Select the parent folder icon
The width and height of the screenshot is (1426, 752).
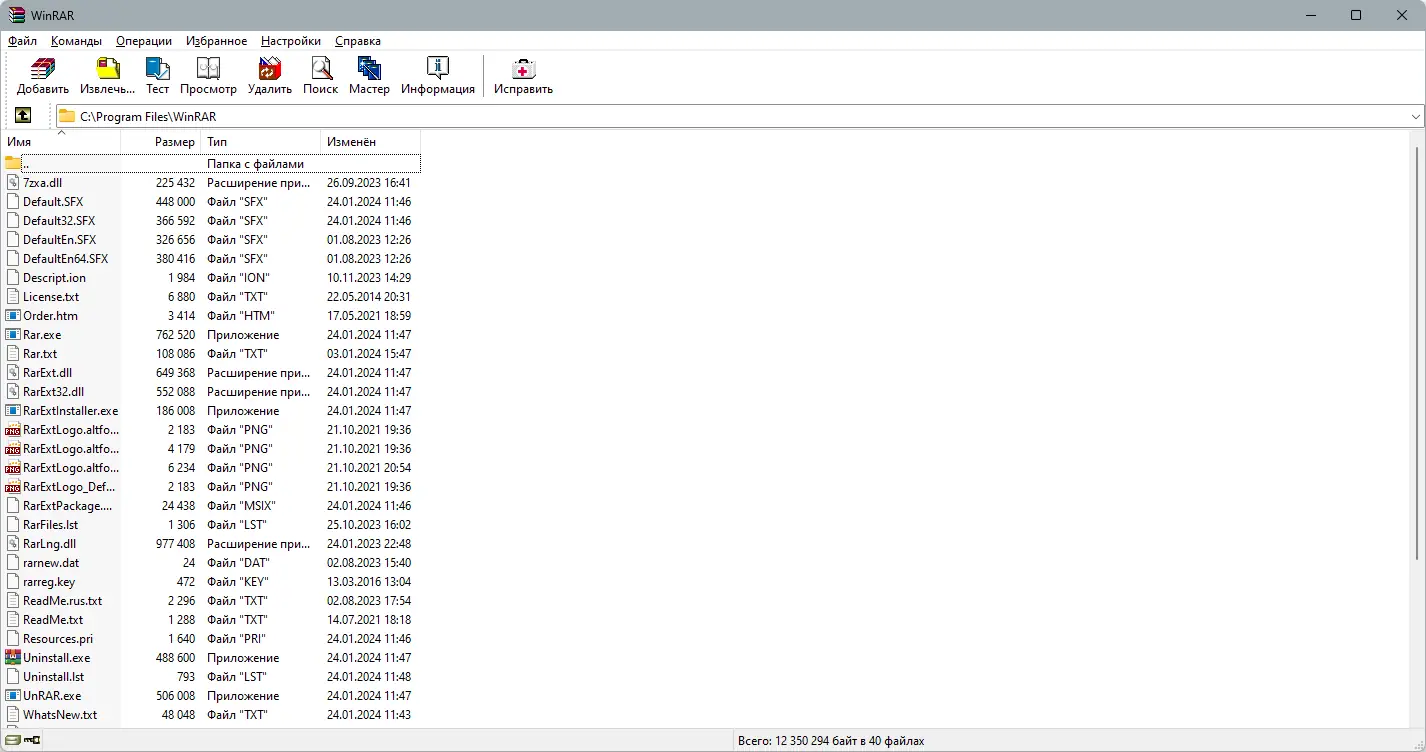[x=13, y=163]
